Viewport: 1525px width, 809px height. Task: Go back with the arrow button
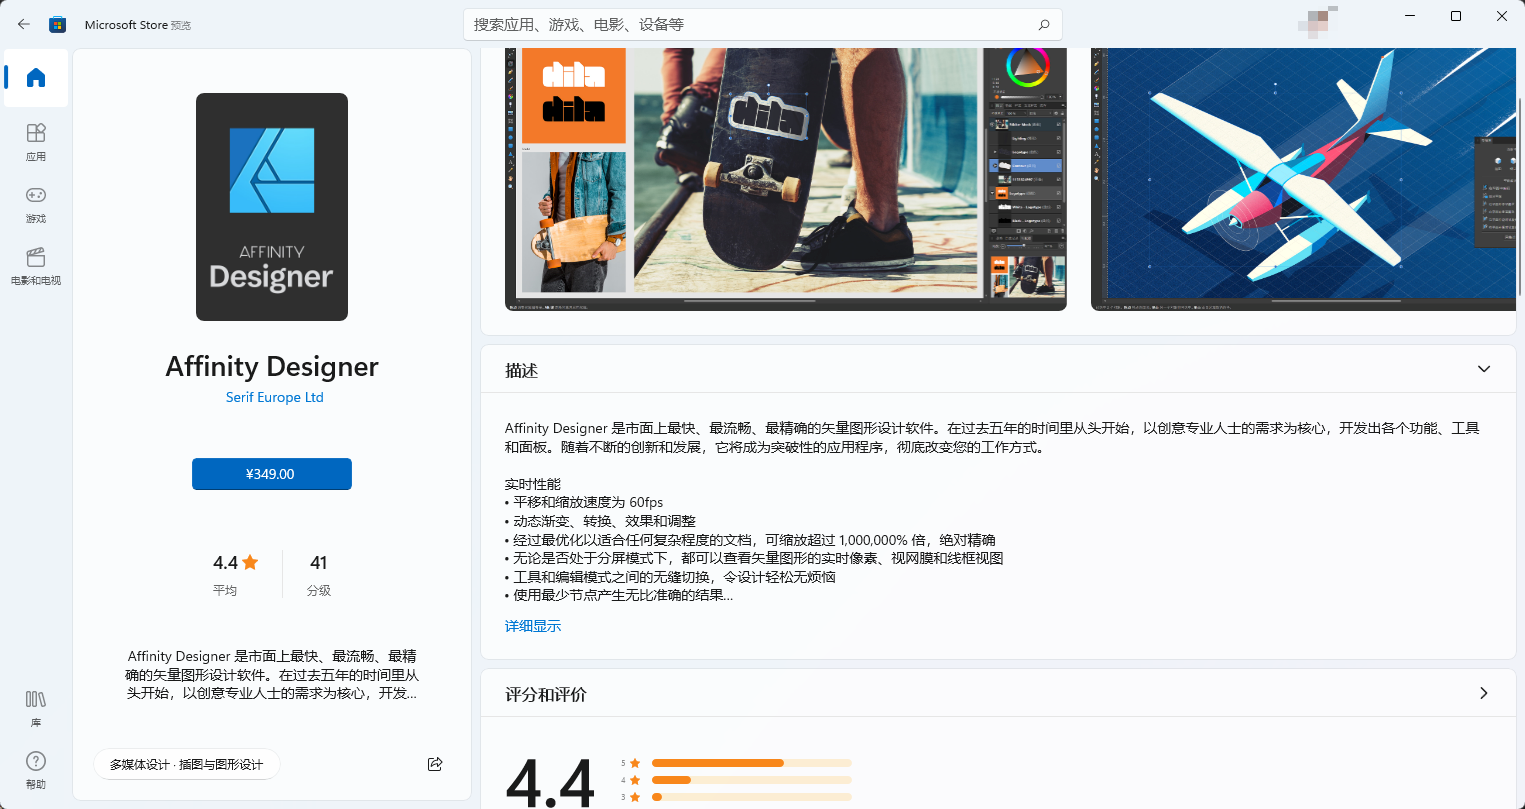[24, 24]
